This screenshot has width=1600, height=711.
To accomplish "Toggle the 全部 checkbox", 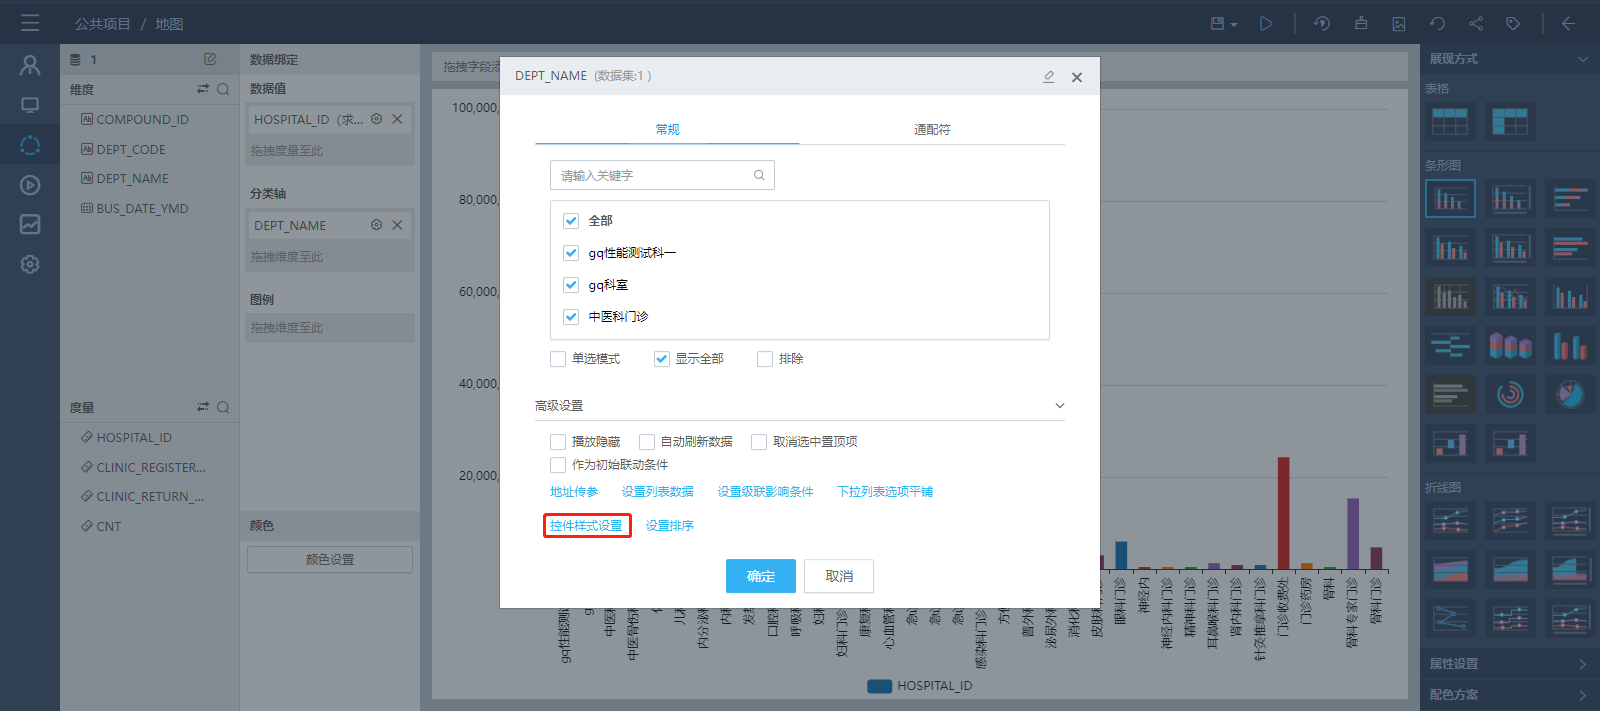I will (x=571, y=221).
